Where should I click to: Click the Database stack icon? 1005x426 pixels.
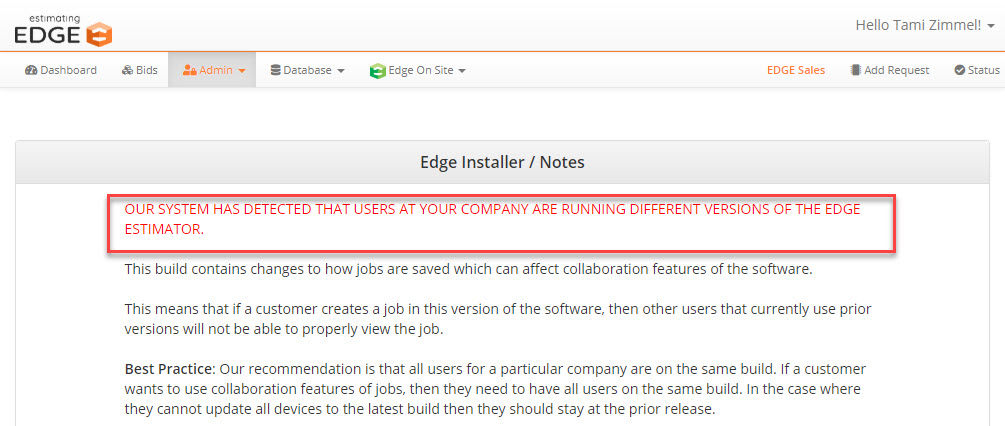click(x=276, y=70)
